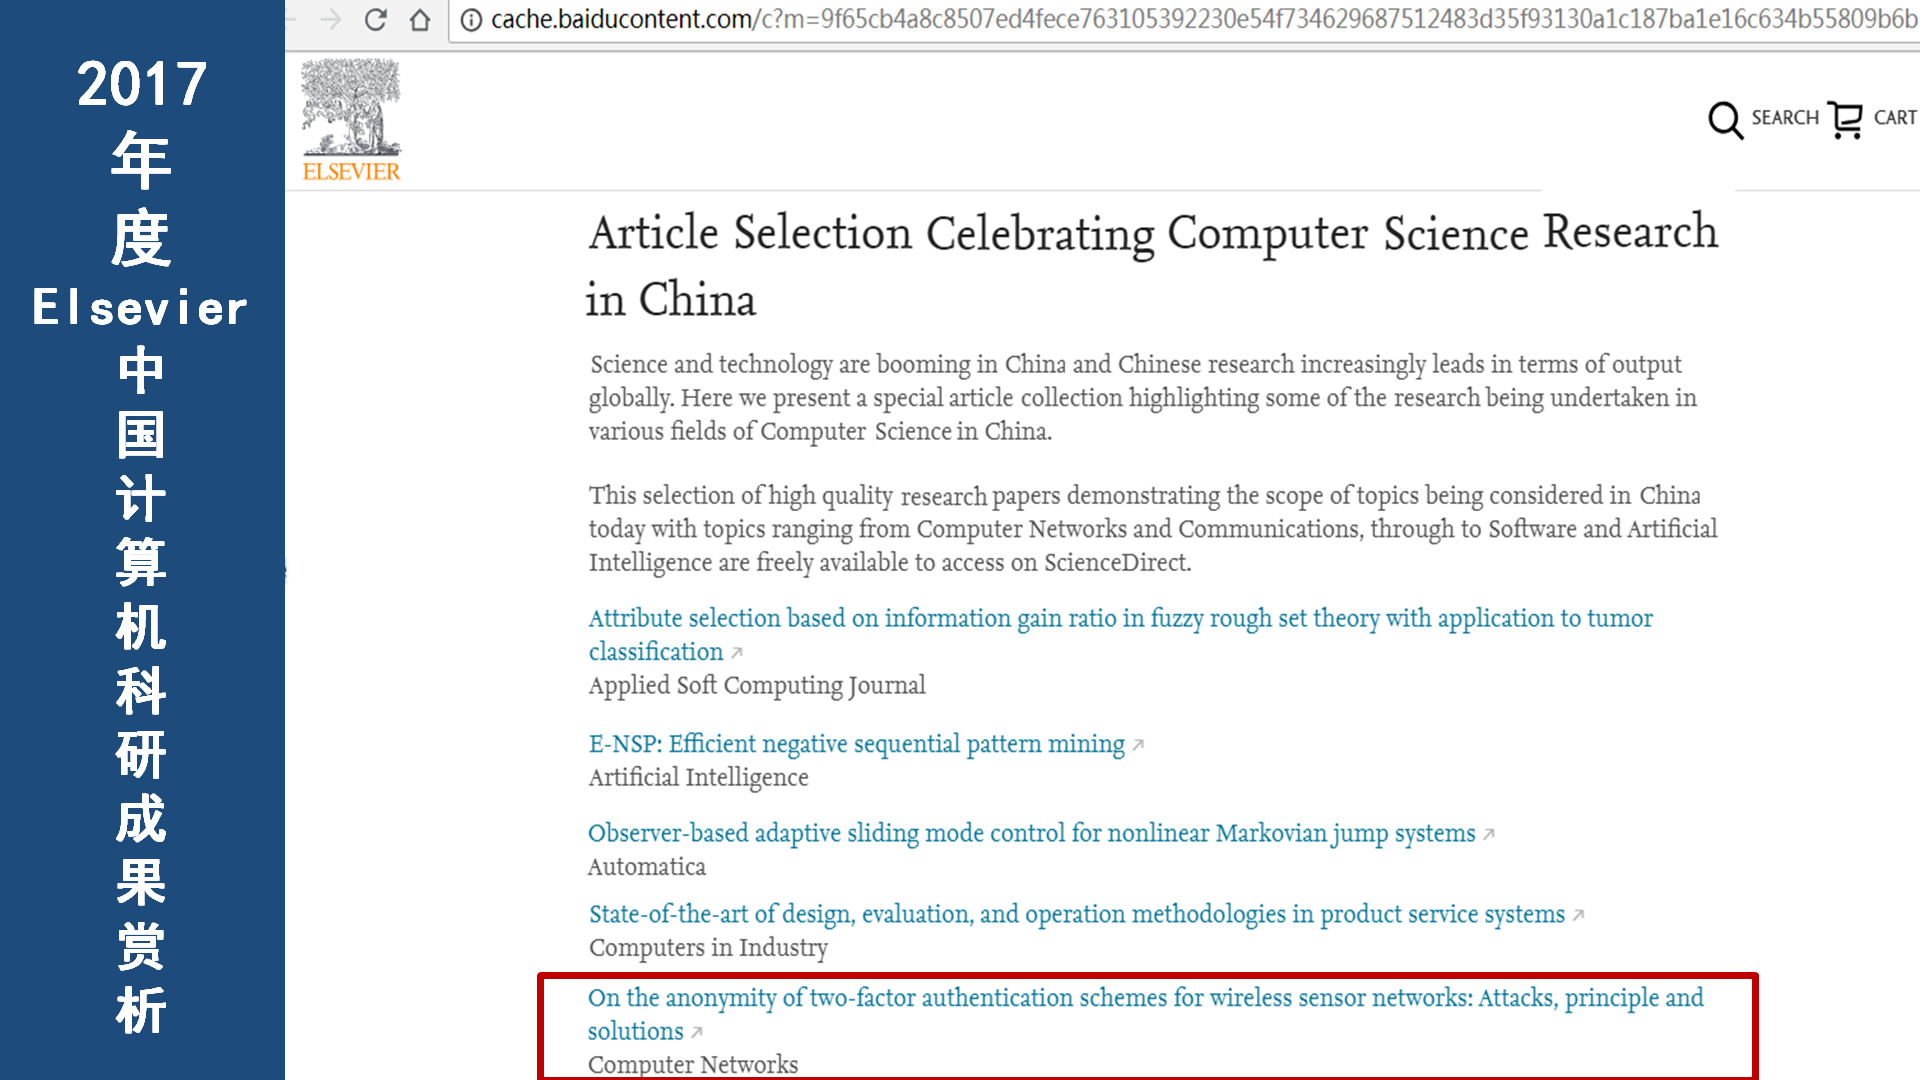Open two-factor authentication anonymity article link
1920x1080 pixels.
(1146, 1014)
